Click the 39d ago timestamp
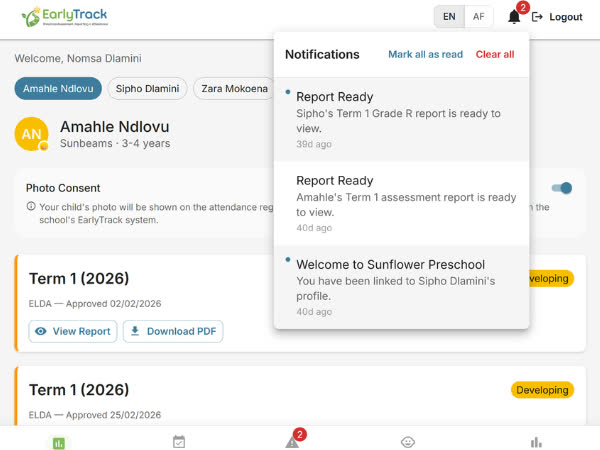This screenshot has height=450, width=600. point(314,144)
